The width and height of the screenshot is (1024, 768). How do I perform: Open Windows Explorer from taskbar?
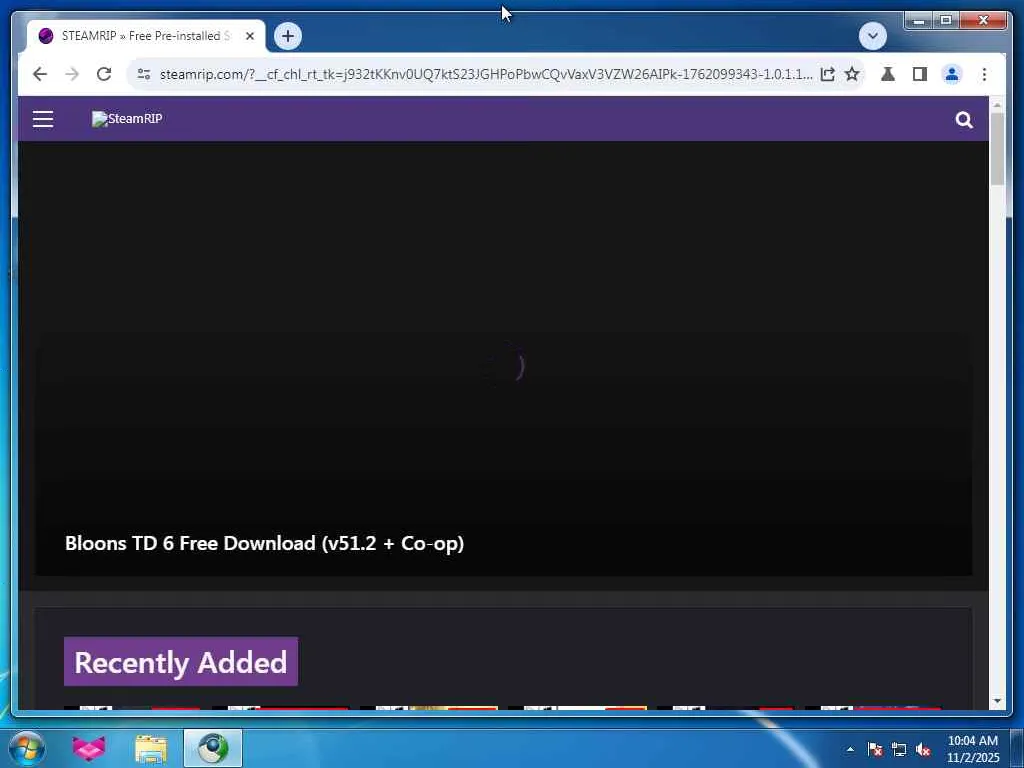pos(151,748)
